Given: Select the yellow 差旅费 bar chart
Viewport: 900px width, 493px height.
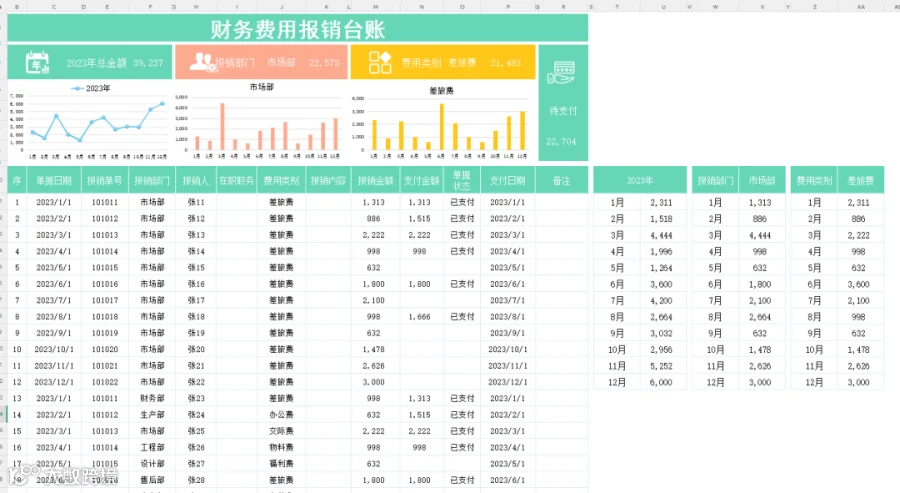Looking at the screenshot, I should (441, 123).
